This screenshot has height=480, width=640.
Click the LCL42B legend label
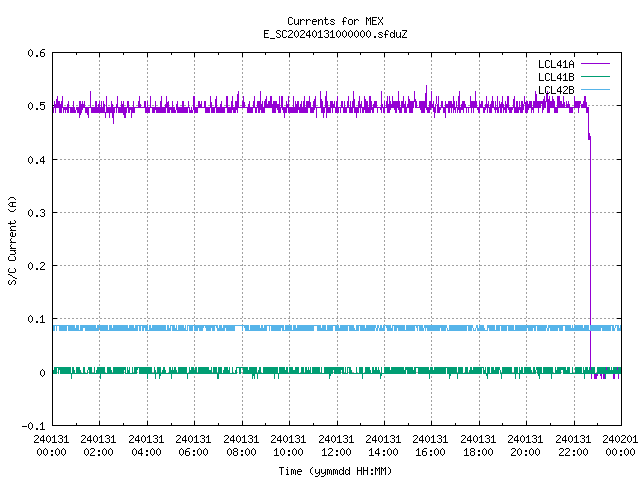[556, 90]
